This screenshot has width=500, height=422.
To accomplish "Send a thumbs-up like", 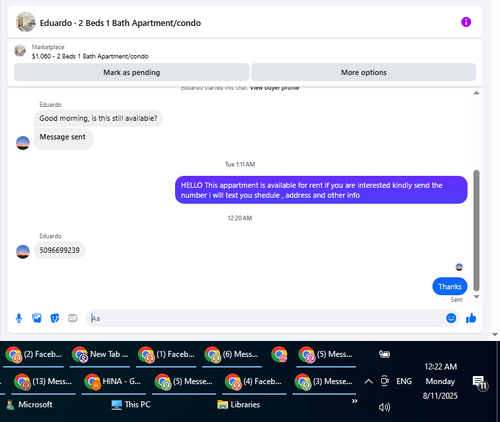I will tap(471, 318).
